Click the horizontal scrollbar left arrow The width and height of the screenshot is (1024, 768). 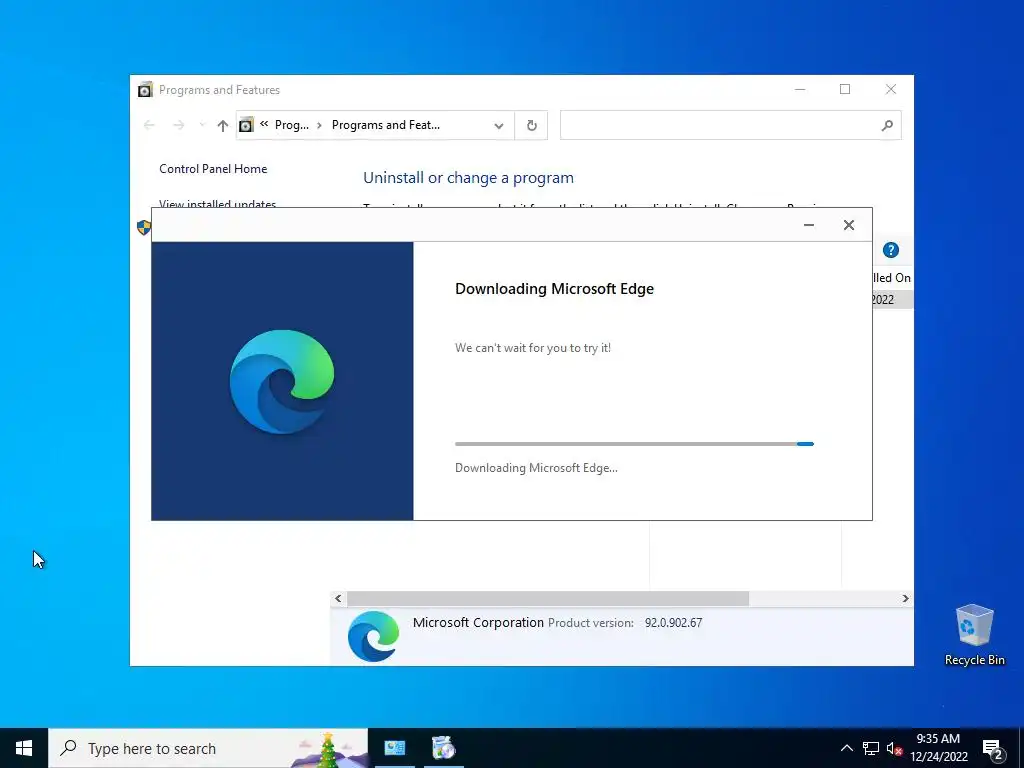tap(338, 598)
